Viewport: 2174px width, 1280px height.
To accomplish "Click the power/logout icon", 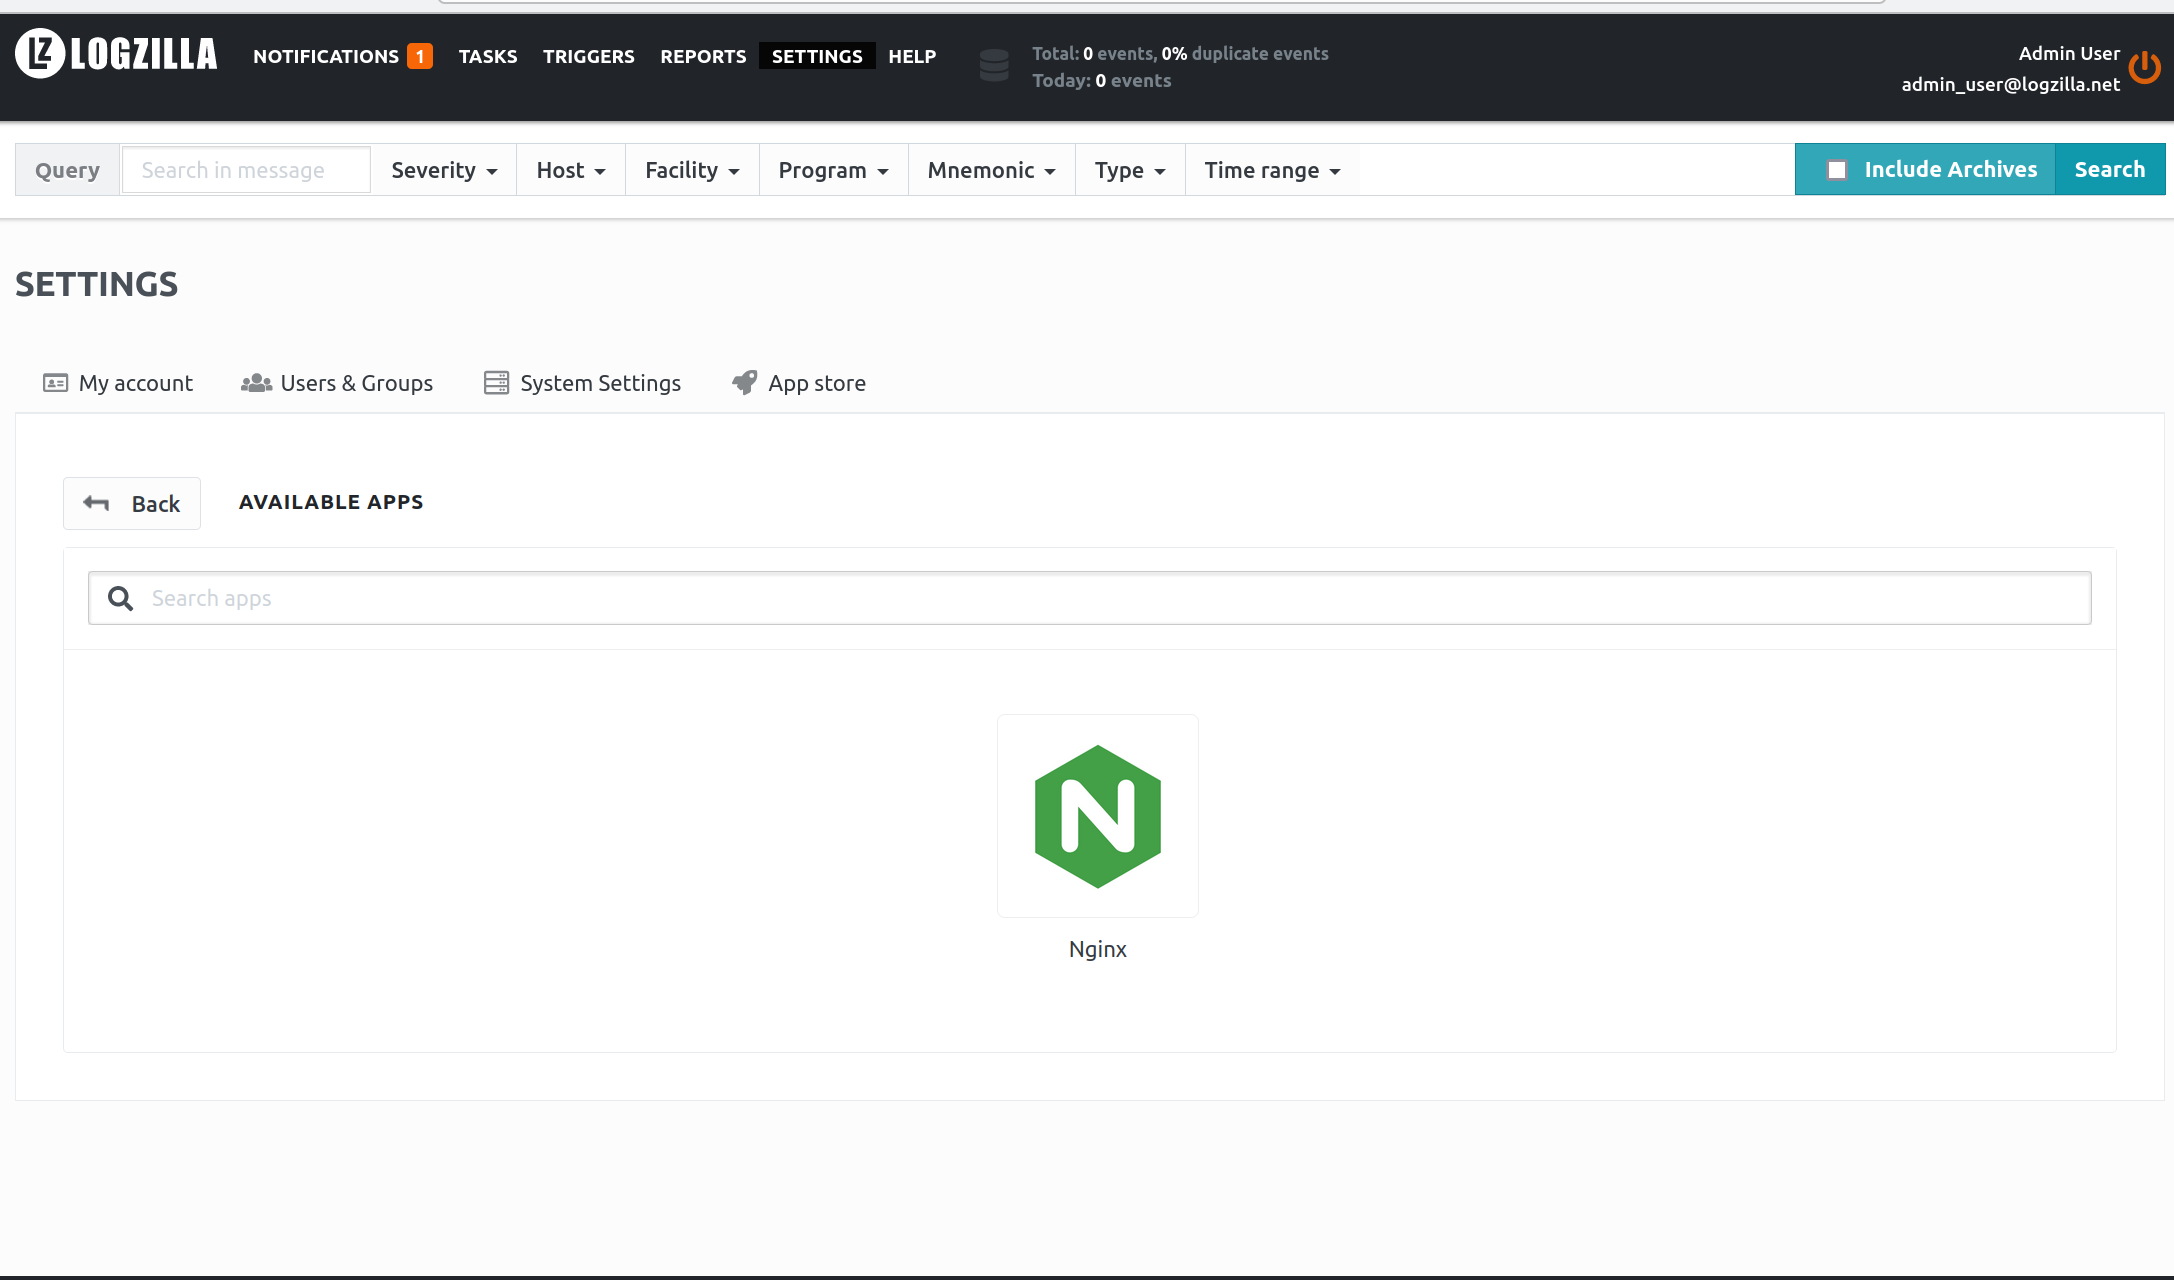I will 2145,68.
